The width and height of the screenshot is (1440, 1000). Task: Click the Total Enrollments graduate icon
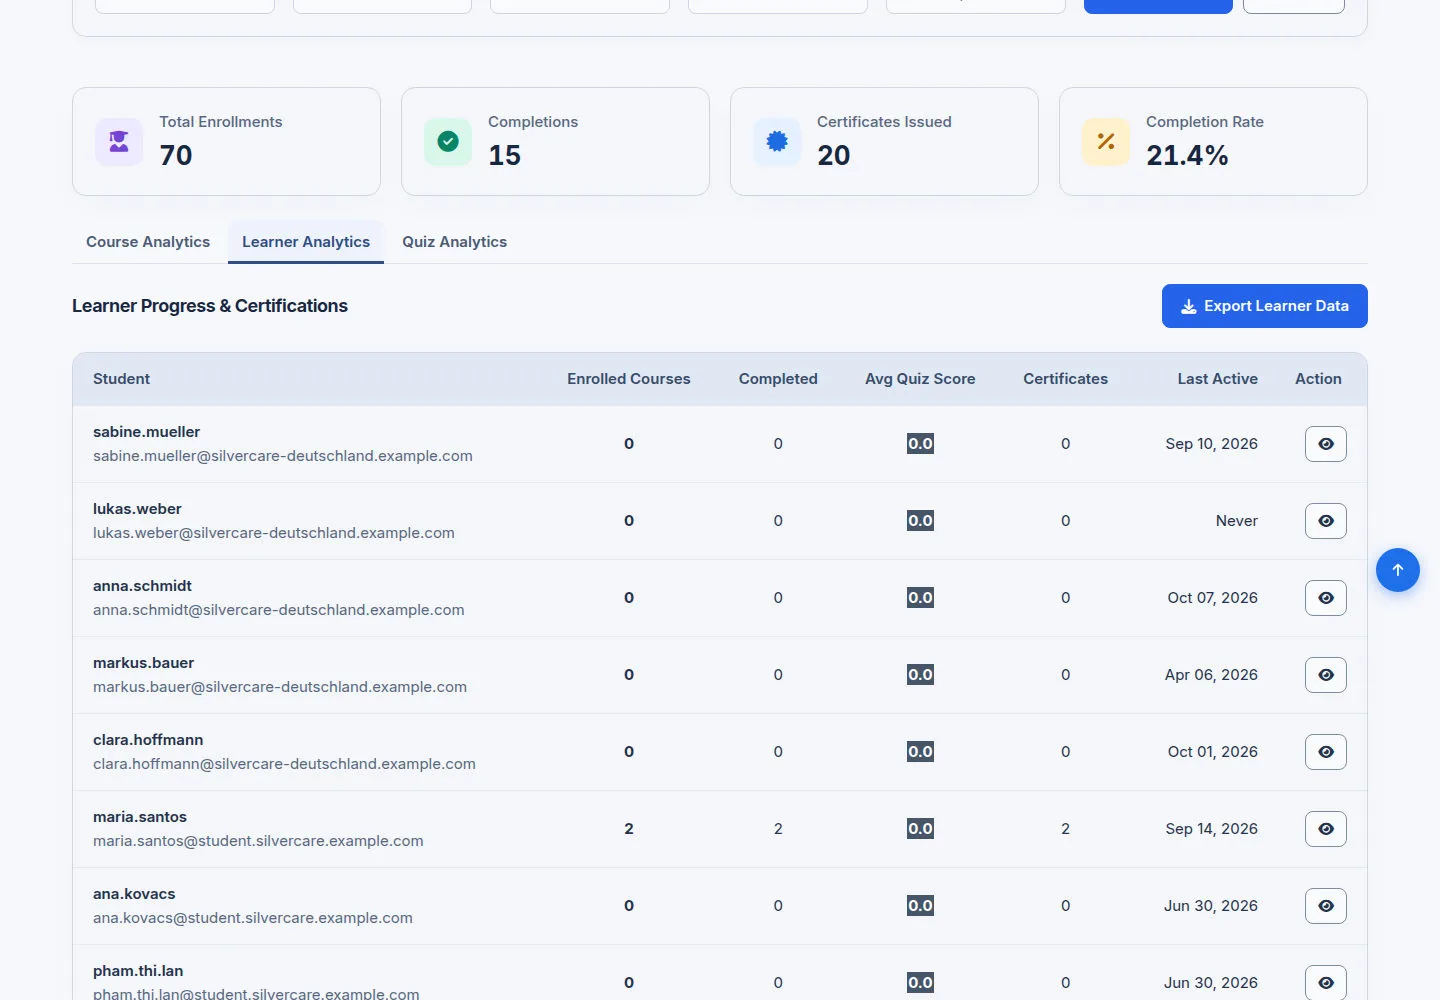click(119, 142)
